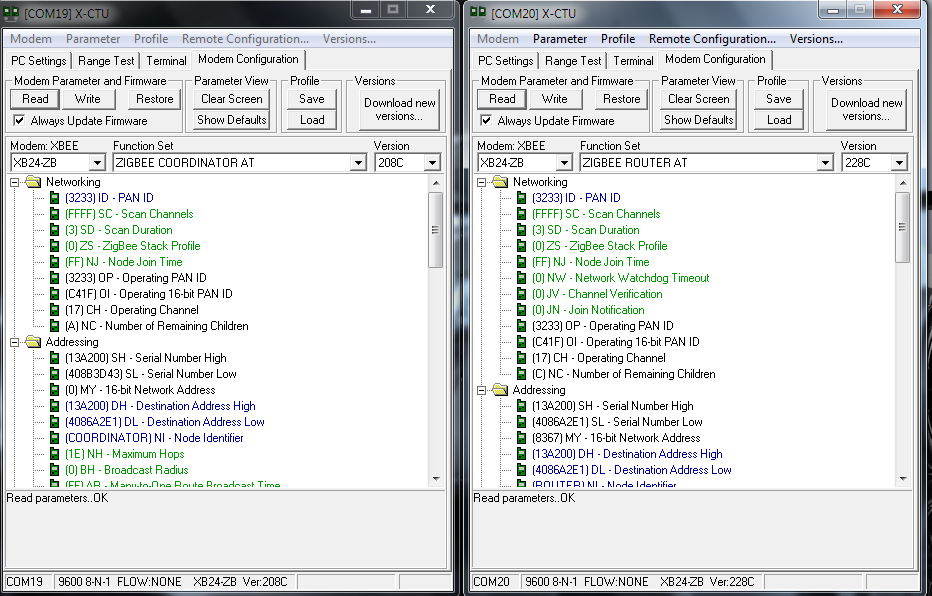932x596 pixels.
Task: Click PAN ID parameter icon in COM20 window
Action: coord(521,198)
